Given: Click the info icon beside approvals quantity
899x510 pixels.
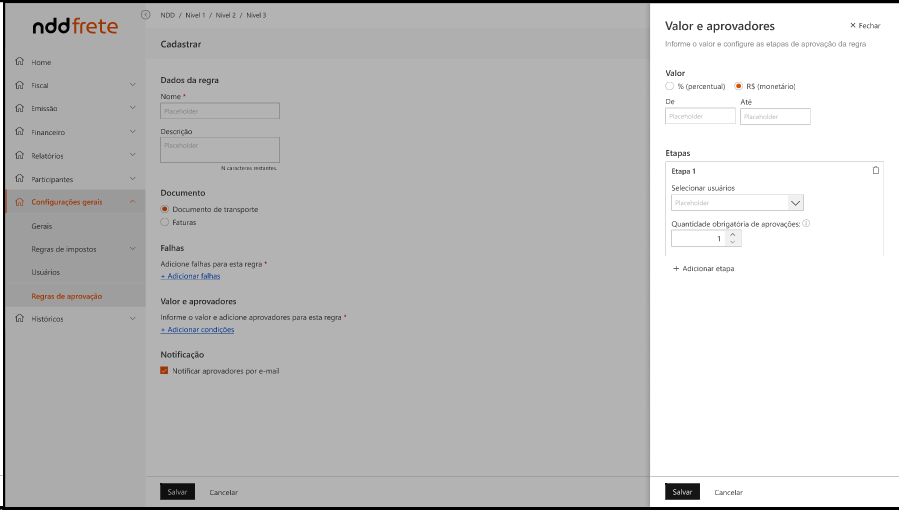Looking at the screenshot, I should 806,224.
